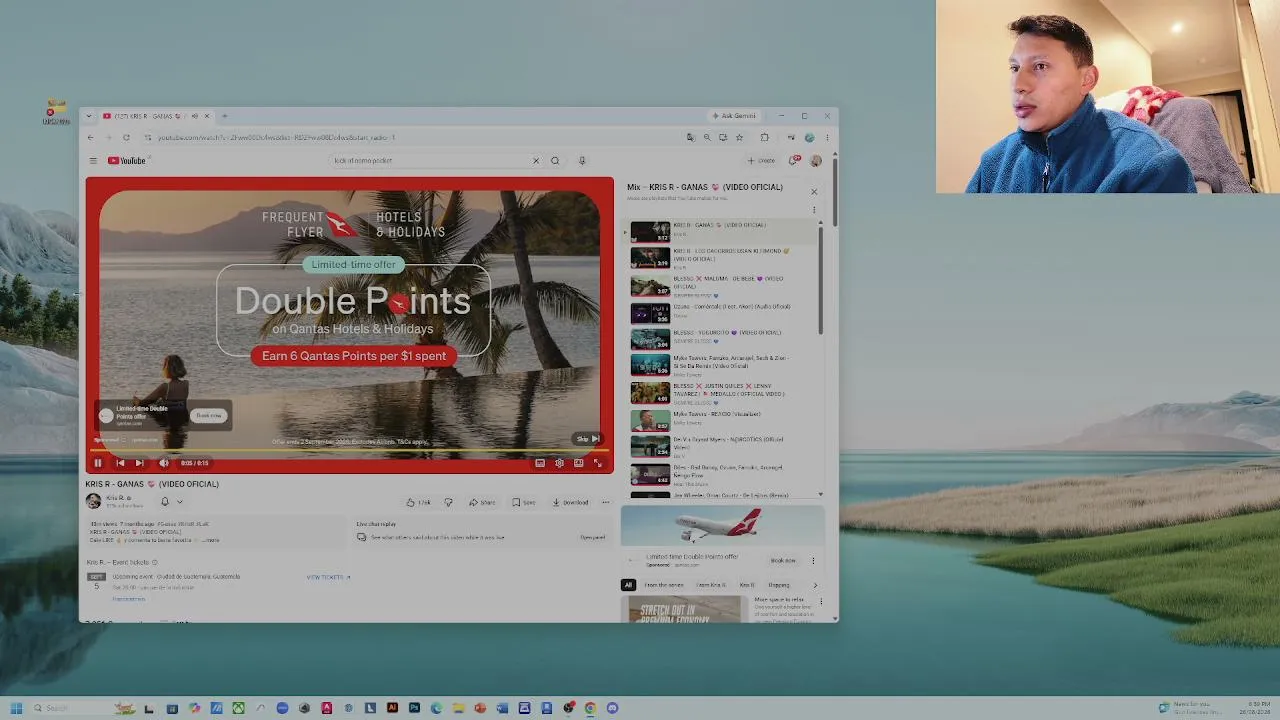Click the VIEW TICKETS link
Image resolution: width=1280 pixels, height=720 pixels.
328,577
